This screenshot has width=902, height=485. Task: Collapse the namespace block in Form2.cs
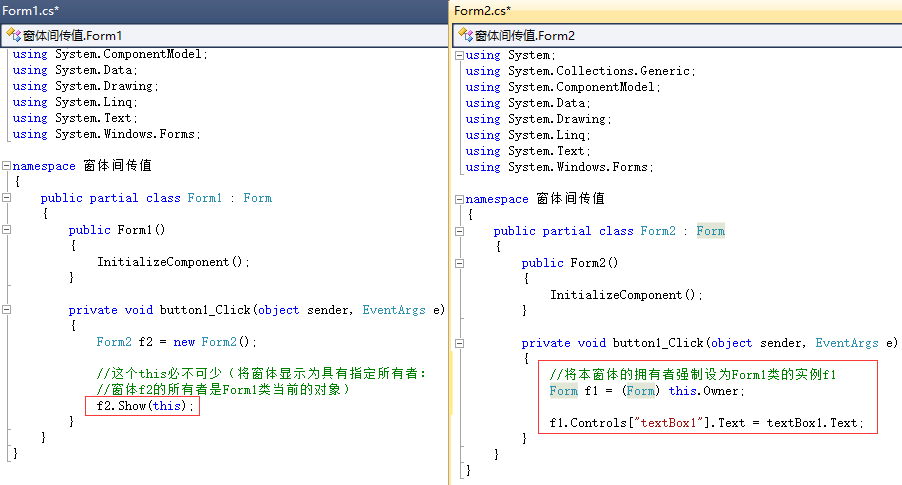[459, 199]
